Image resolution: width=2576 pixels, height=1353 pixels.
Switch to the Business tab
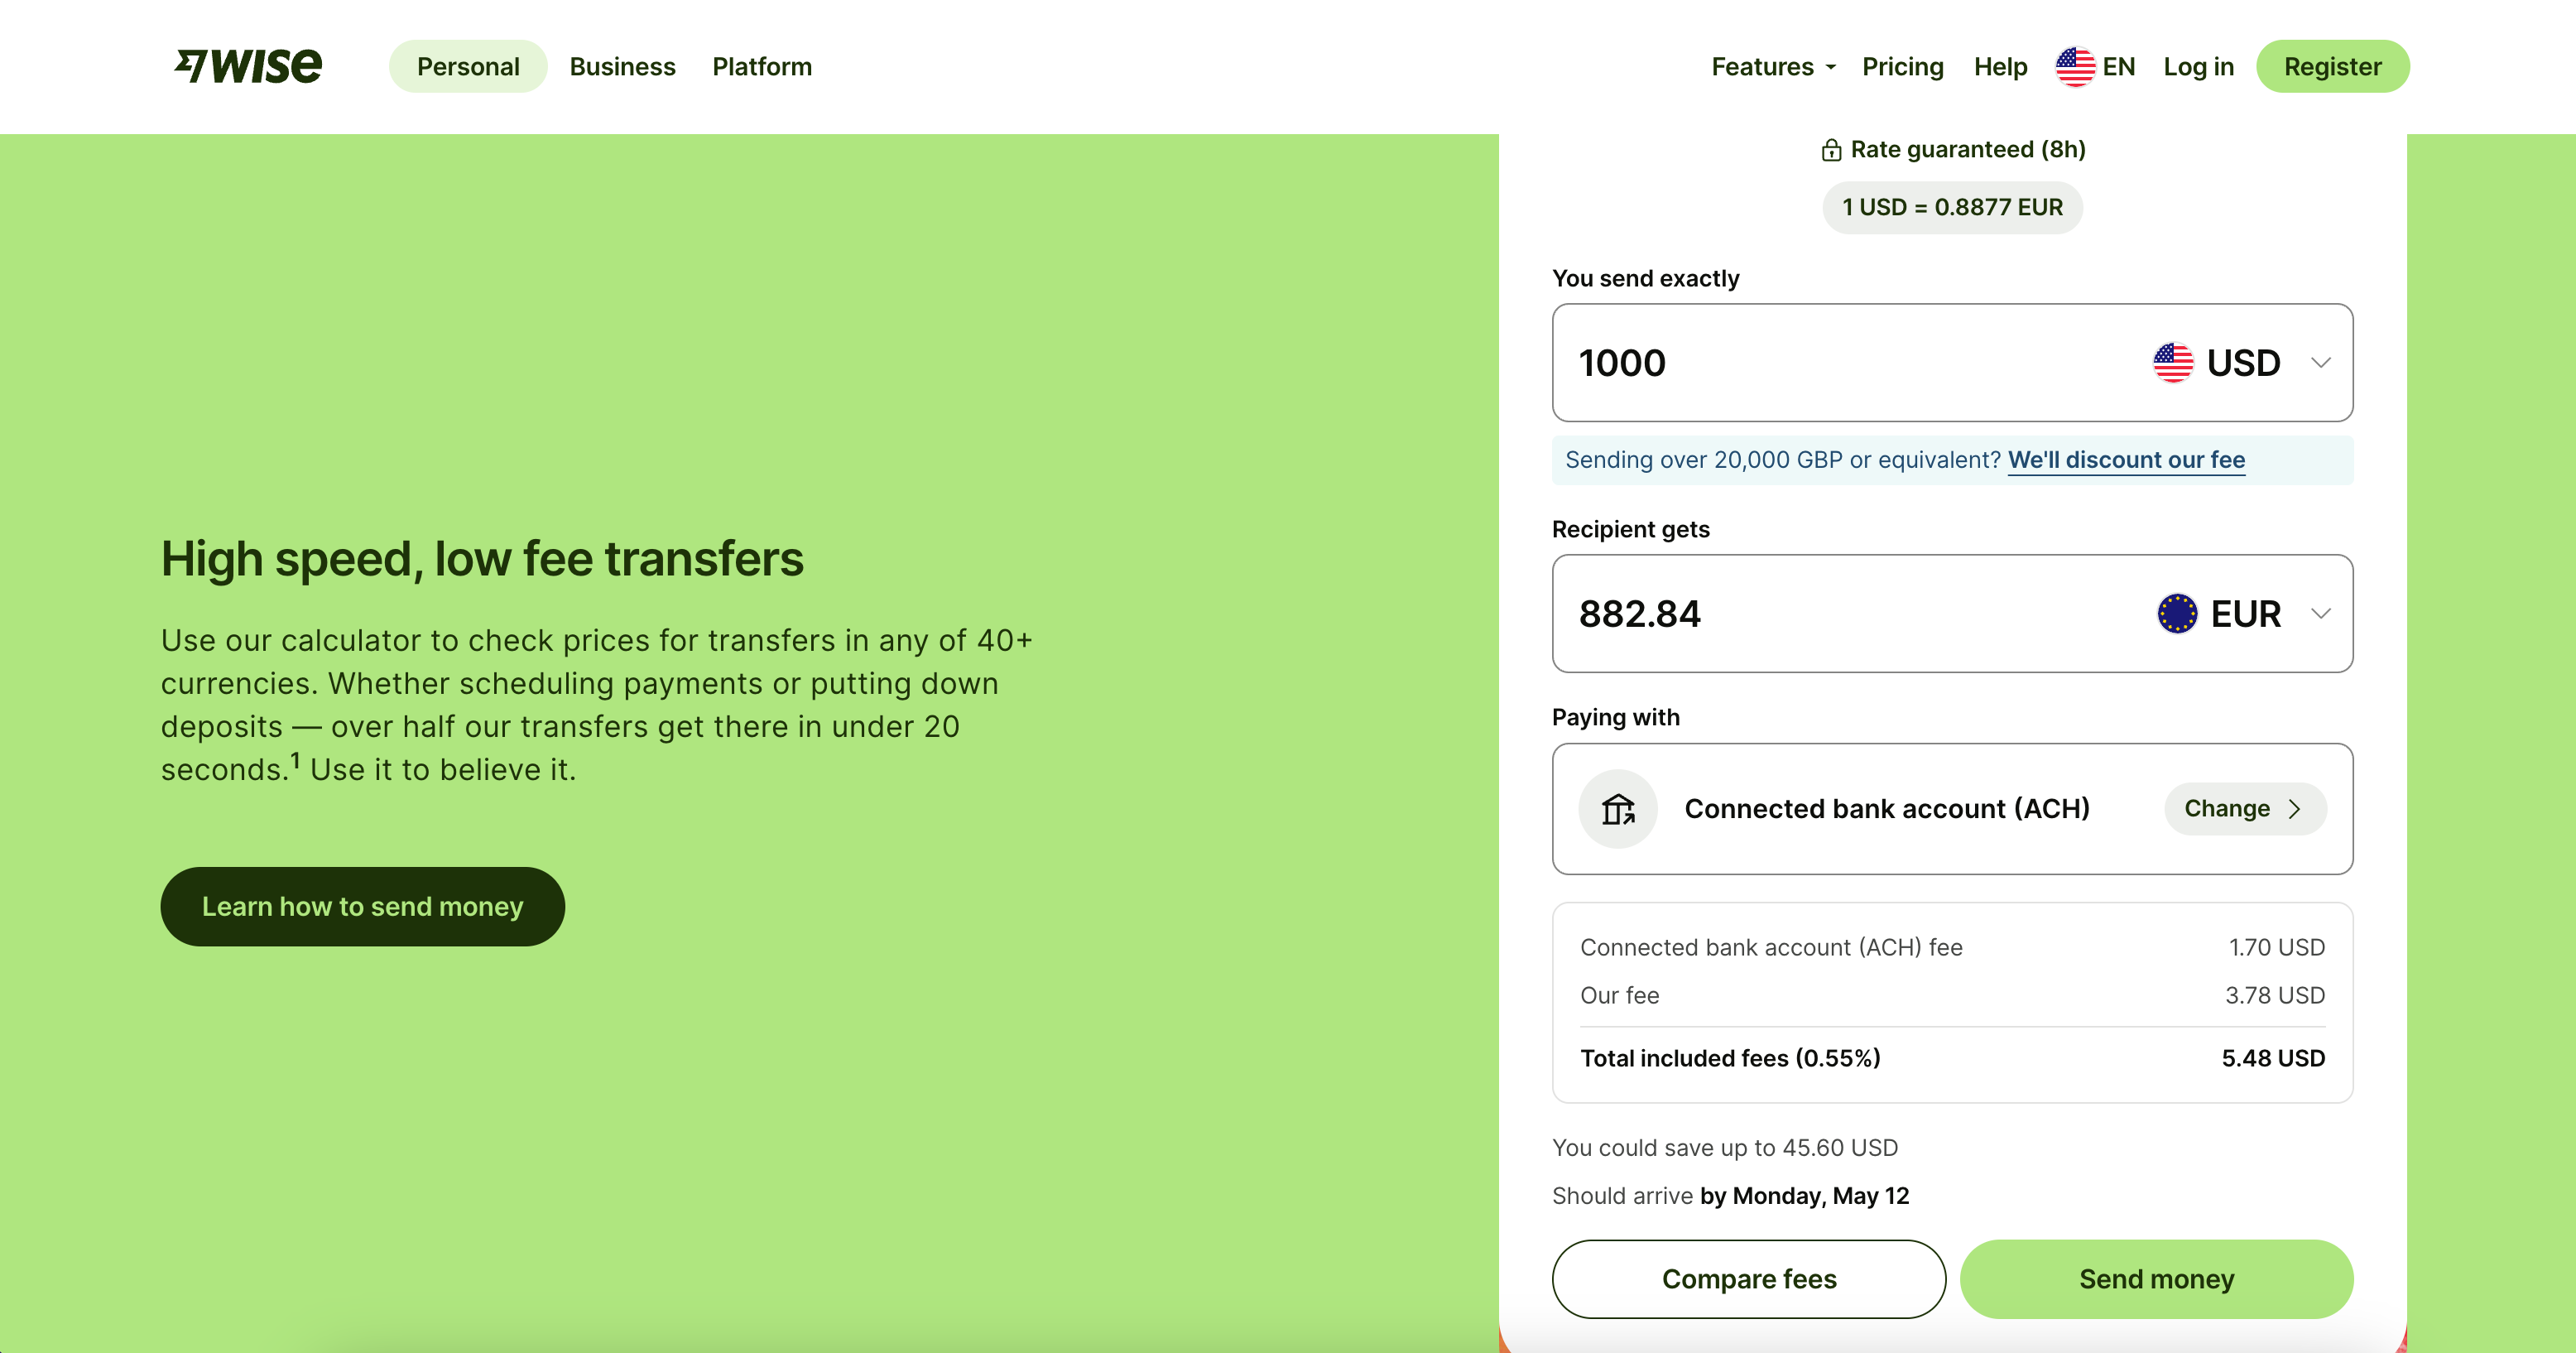click(x=622, y=67)
